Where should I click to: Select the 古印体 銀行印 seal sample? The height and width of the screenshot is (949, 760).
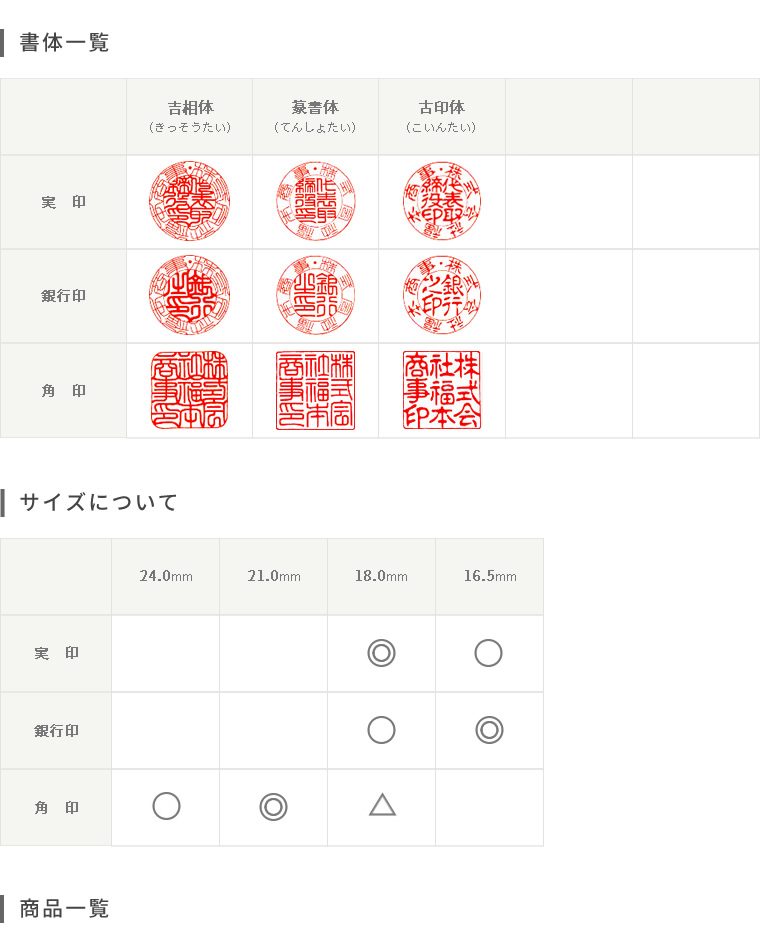442,295
